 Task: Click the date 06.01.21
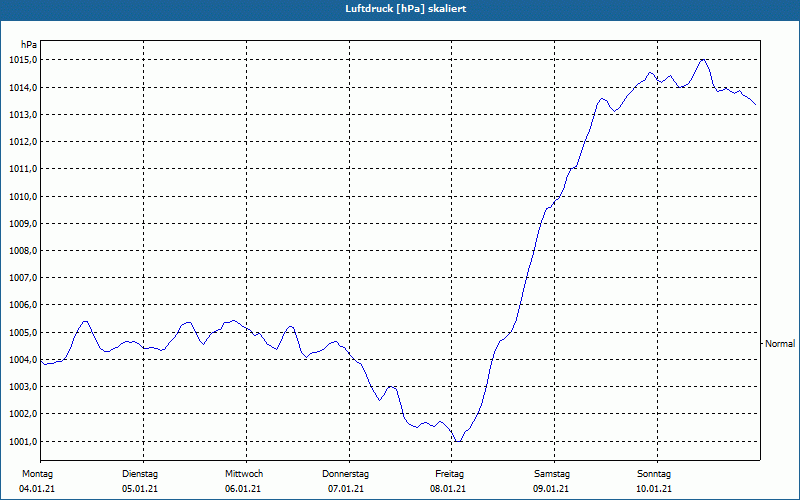243,489
